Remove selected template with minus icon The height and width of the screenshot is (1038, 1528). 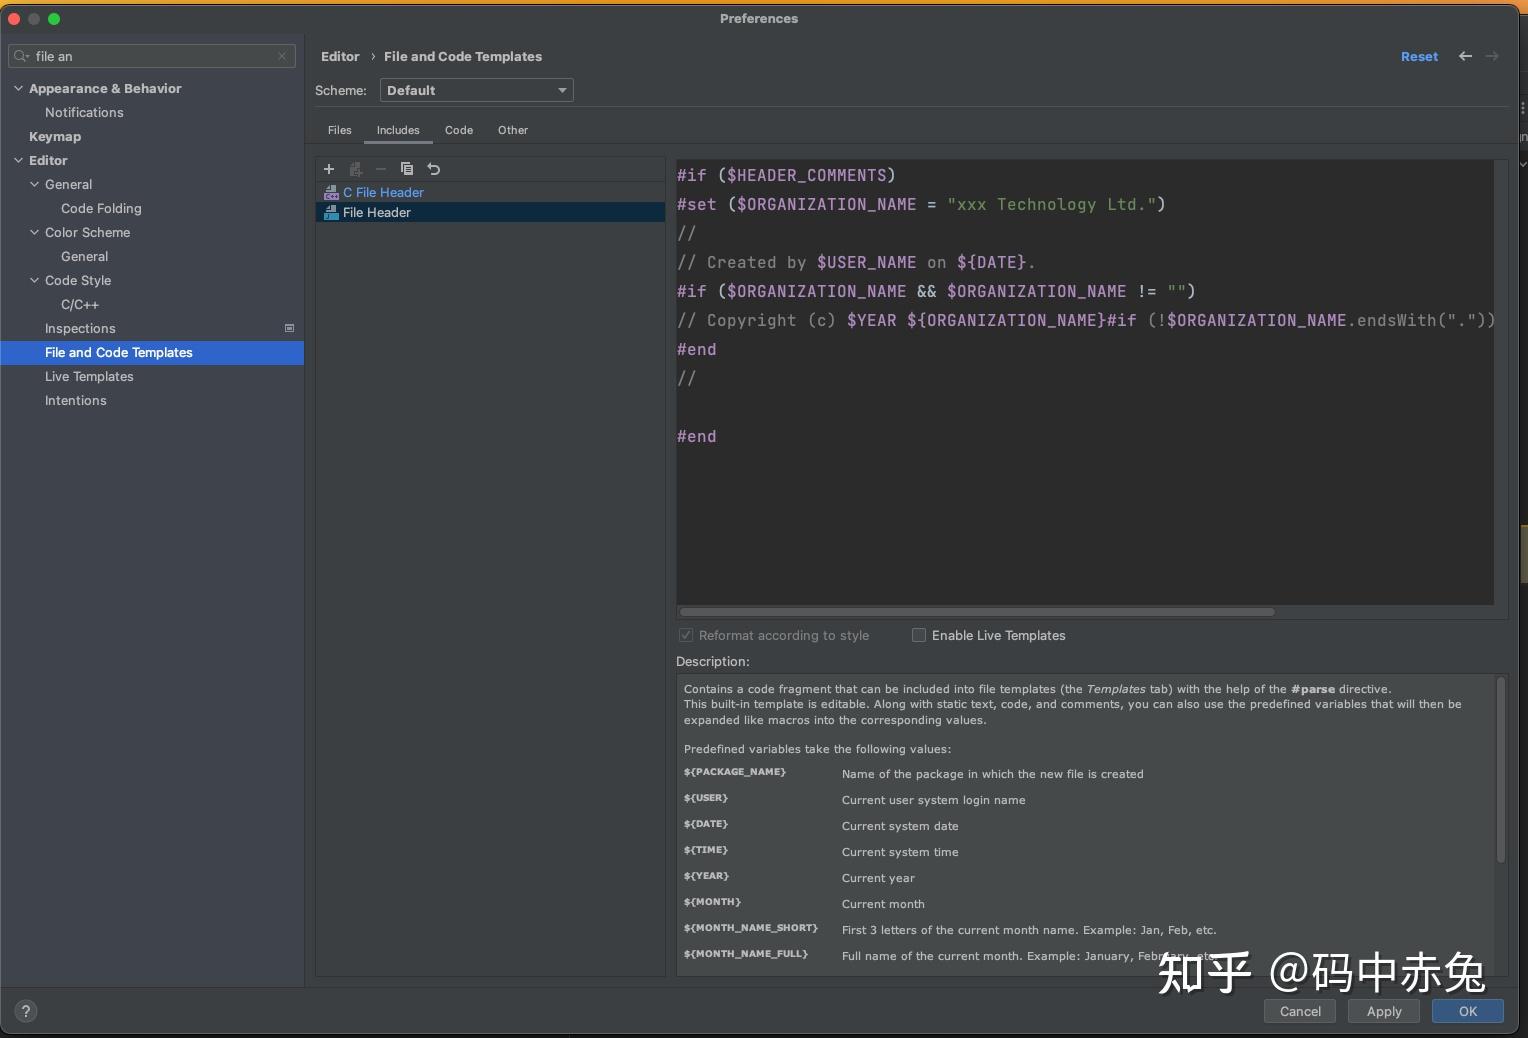[381, 169]
